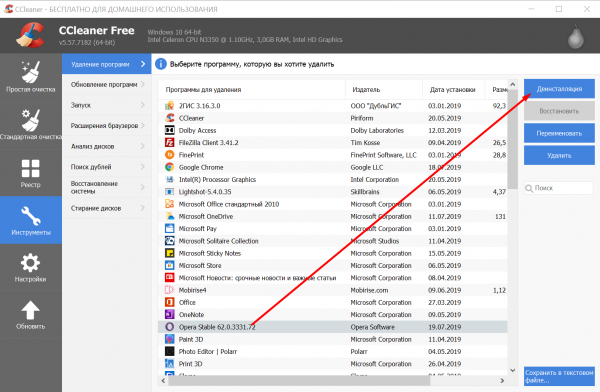Click the blue Удалить button
Image resolution: width=600 pixels, height=392 pixels.
tap(559, 155)
